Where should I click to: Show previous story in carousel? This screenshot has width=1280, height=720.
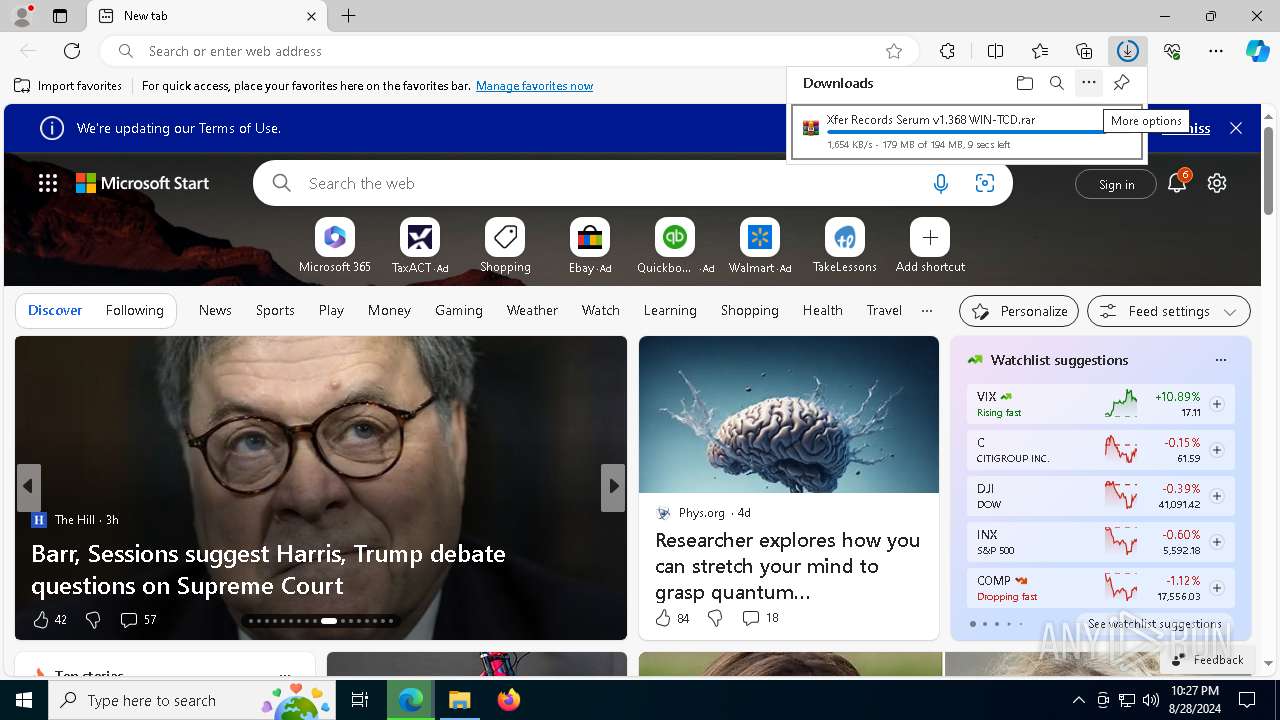tap(28, 487)
